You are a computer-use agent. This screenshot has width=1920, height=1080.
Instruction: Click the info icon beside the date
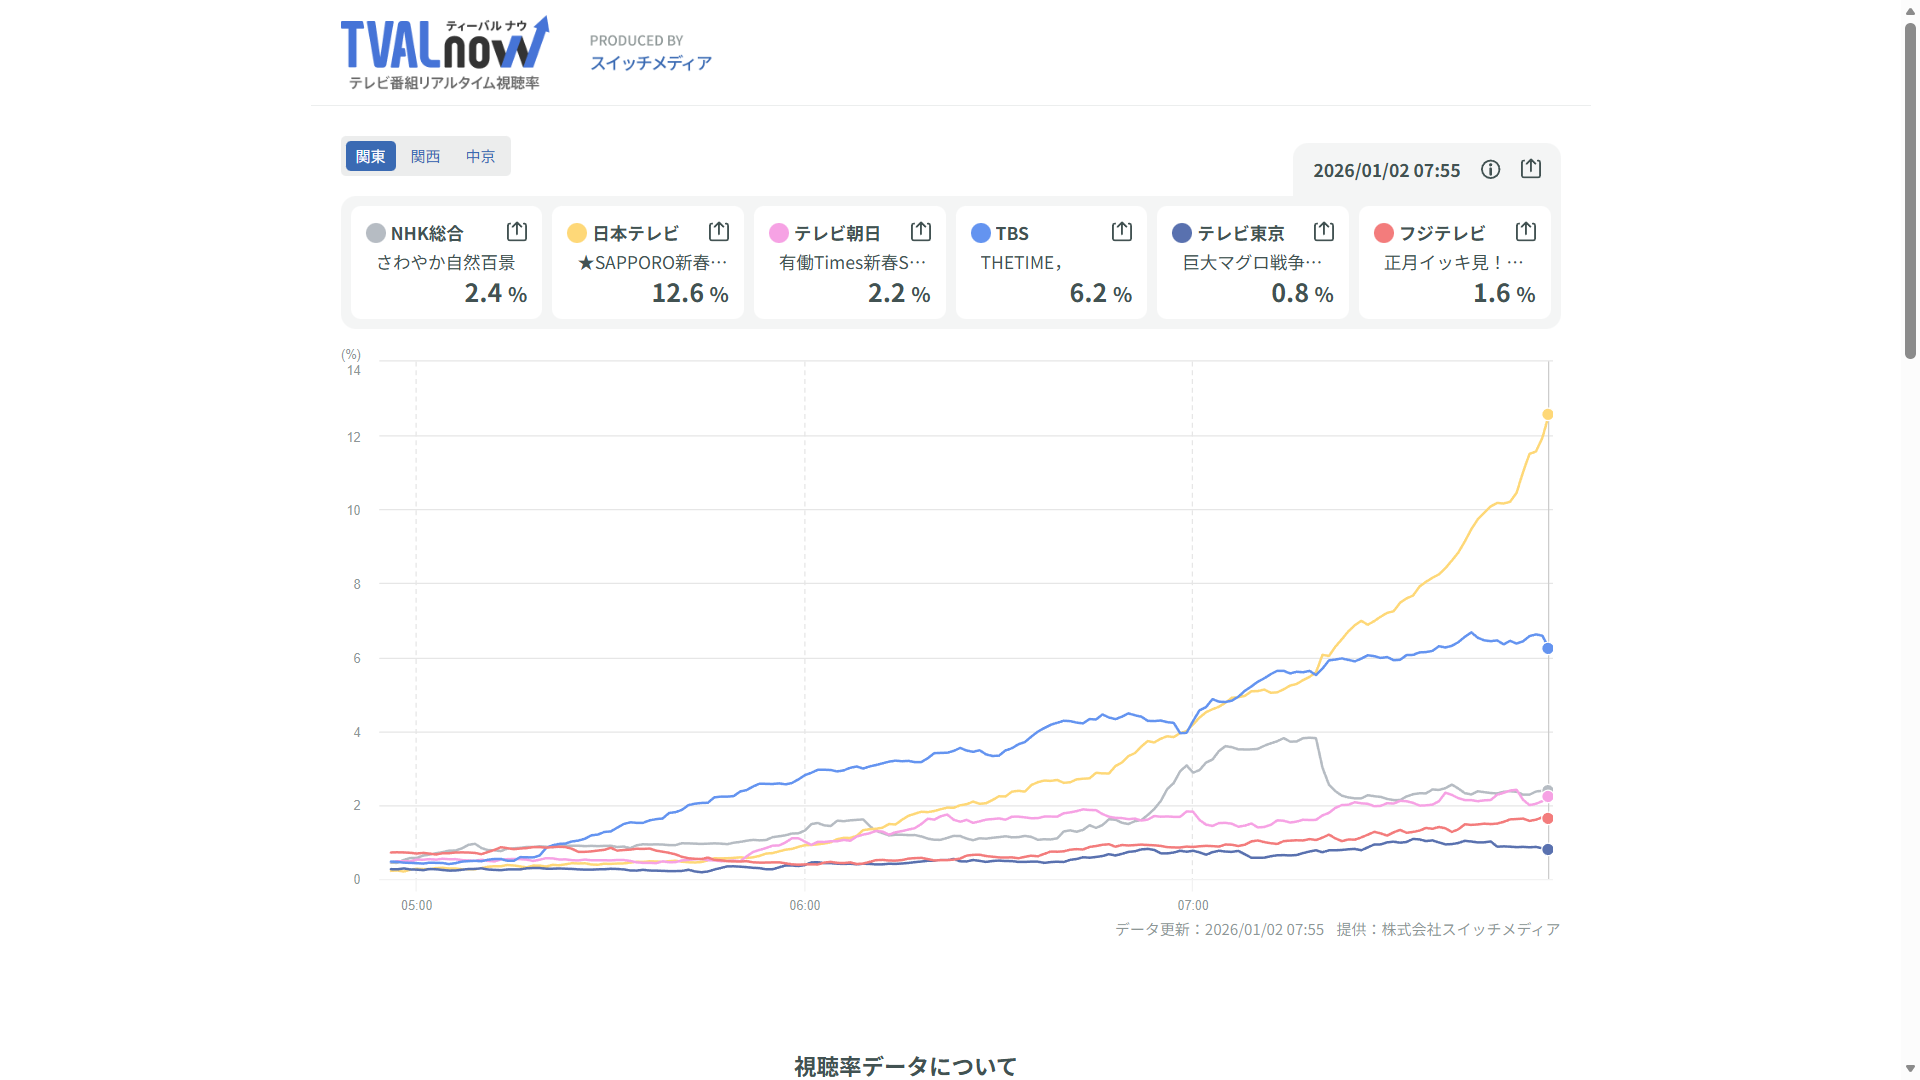click(x=1490, y=170)
